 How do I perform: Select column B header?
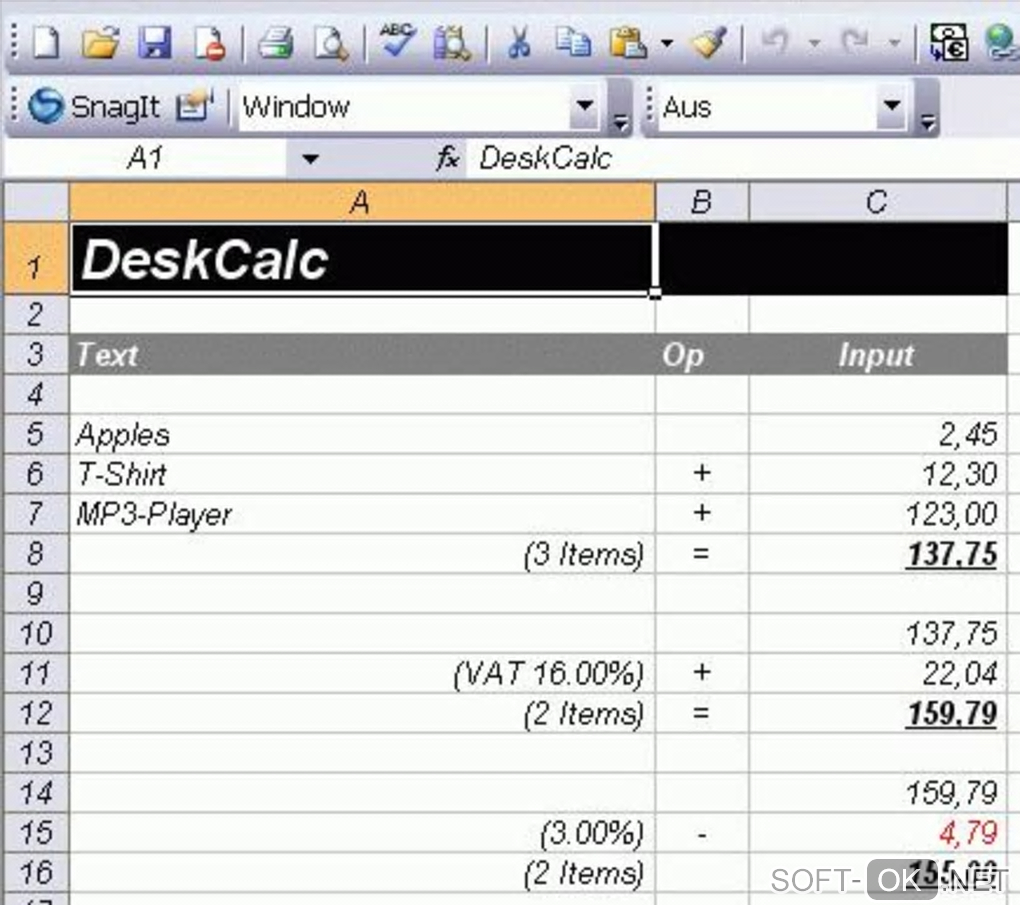coord(702,202)
